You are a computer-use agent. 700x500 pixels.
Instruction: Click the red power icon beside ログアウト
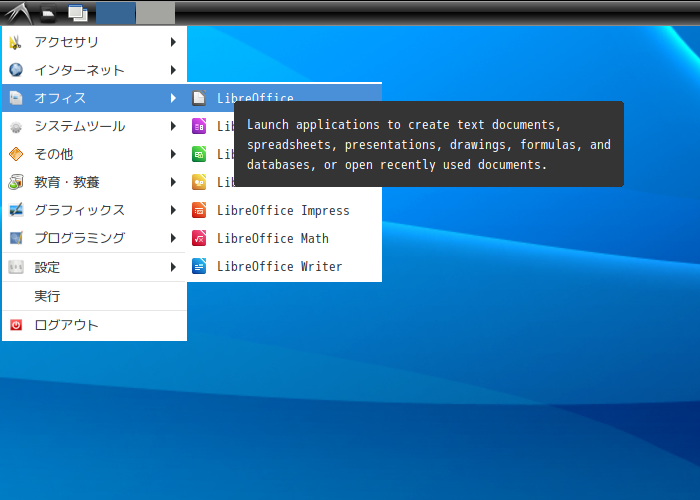pyautogui.click(x=16, y=325)
